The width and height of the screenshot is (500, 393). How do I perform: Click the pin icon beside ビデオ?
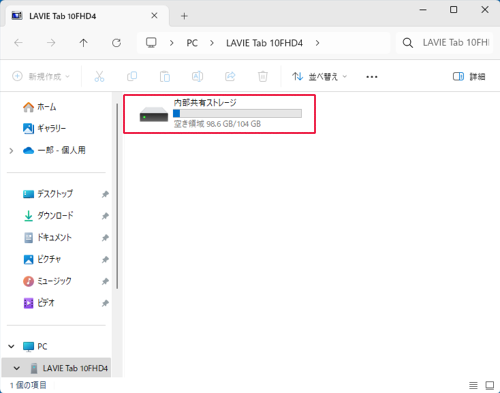tap(105, 303)
